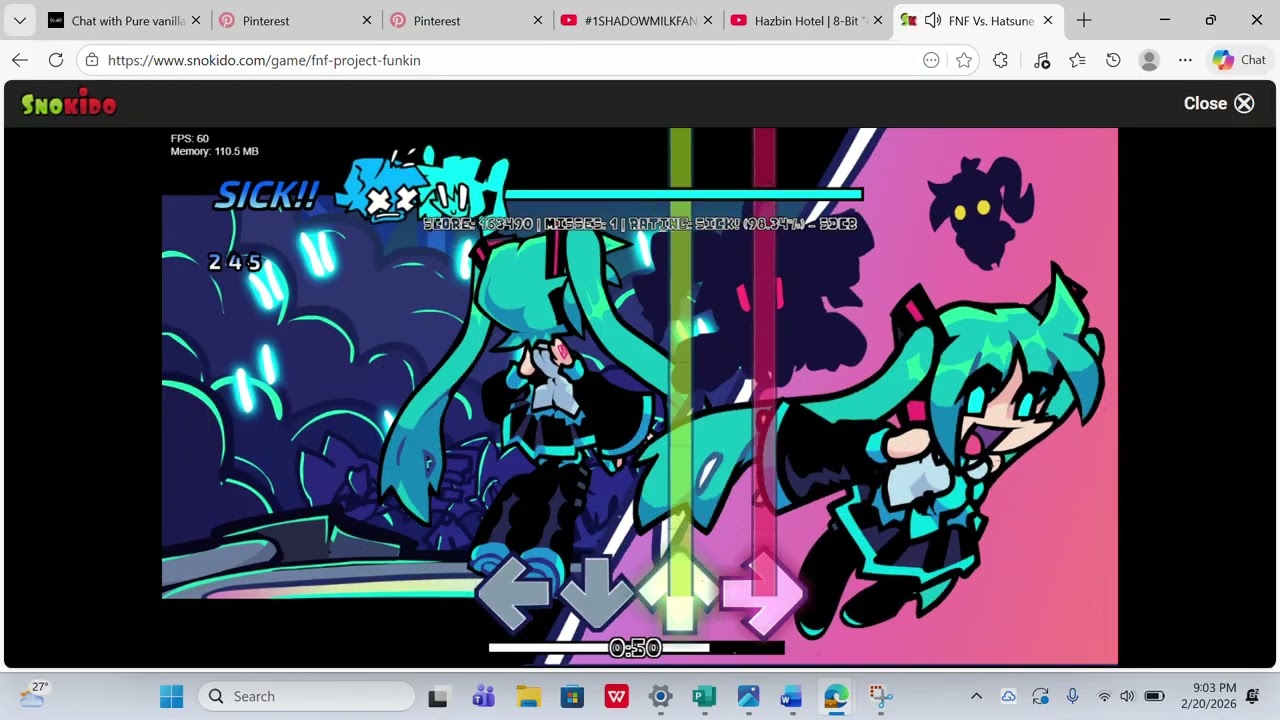Click the cyan health bar

[684, 195]
